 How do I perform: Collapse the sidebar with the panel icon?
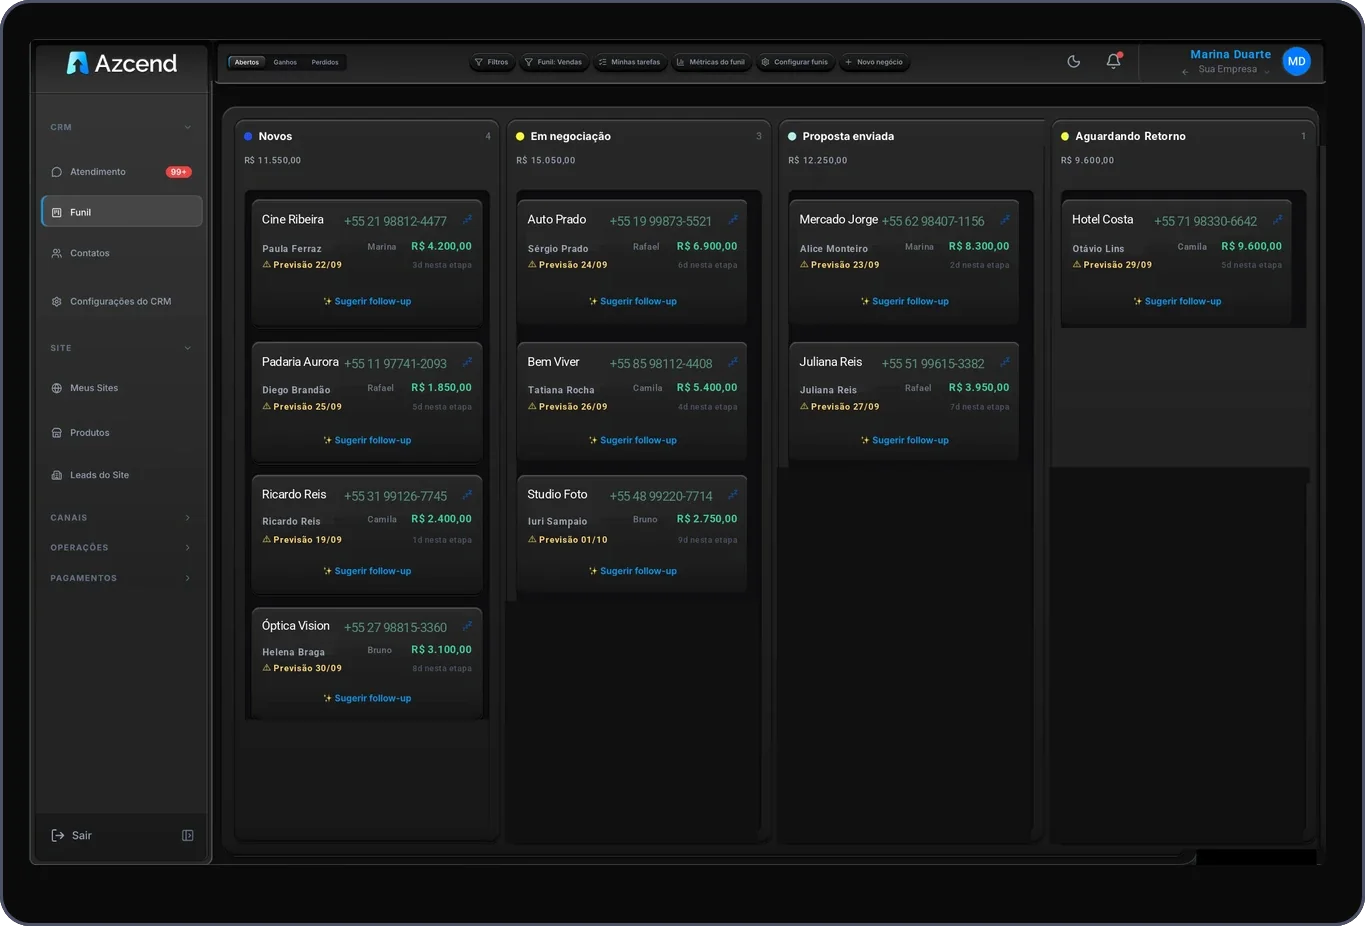[187, 836]
